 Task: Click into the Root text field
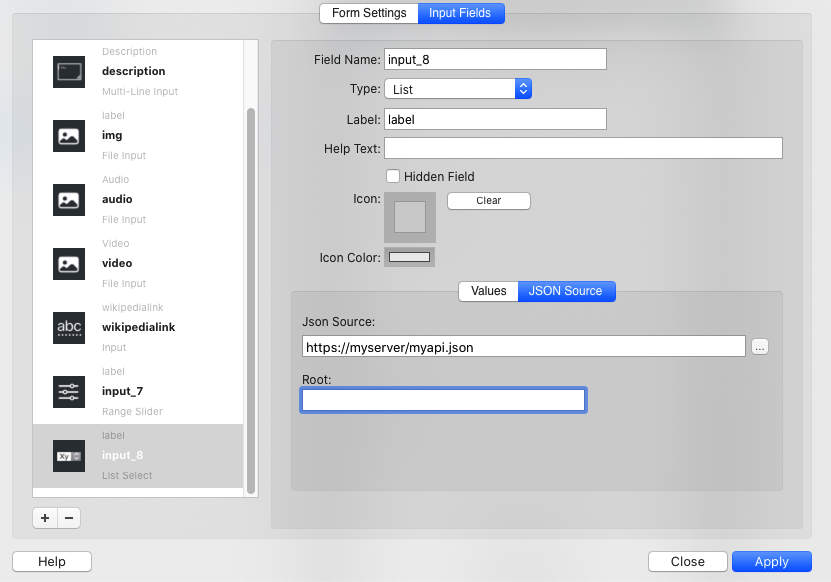pos(443,400)
